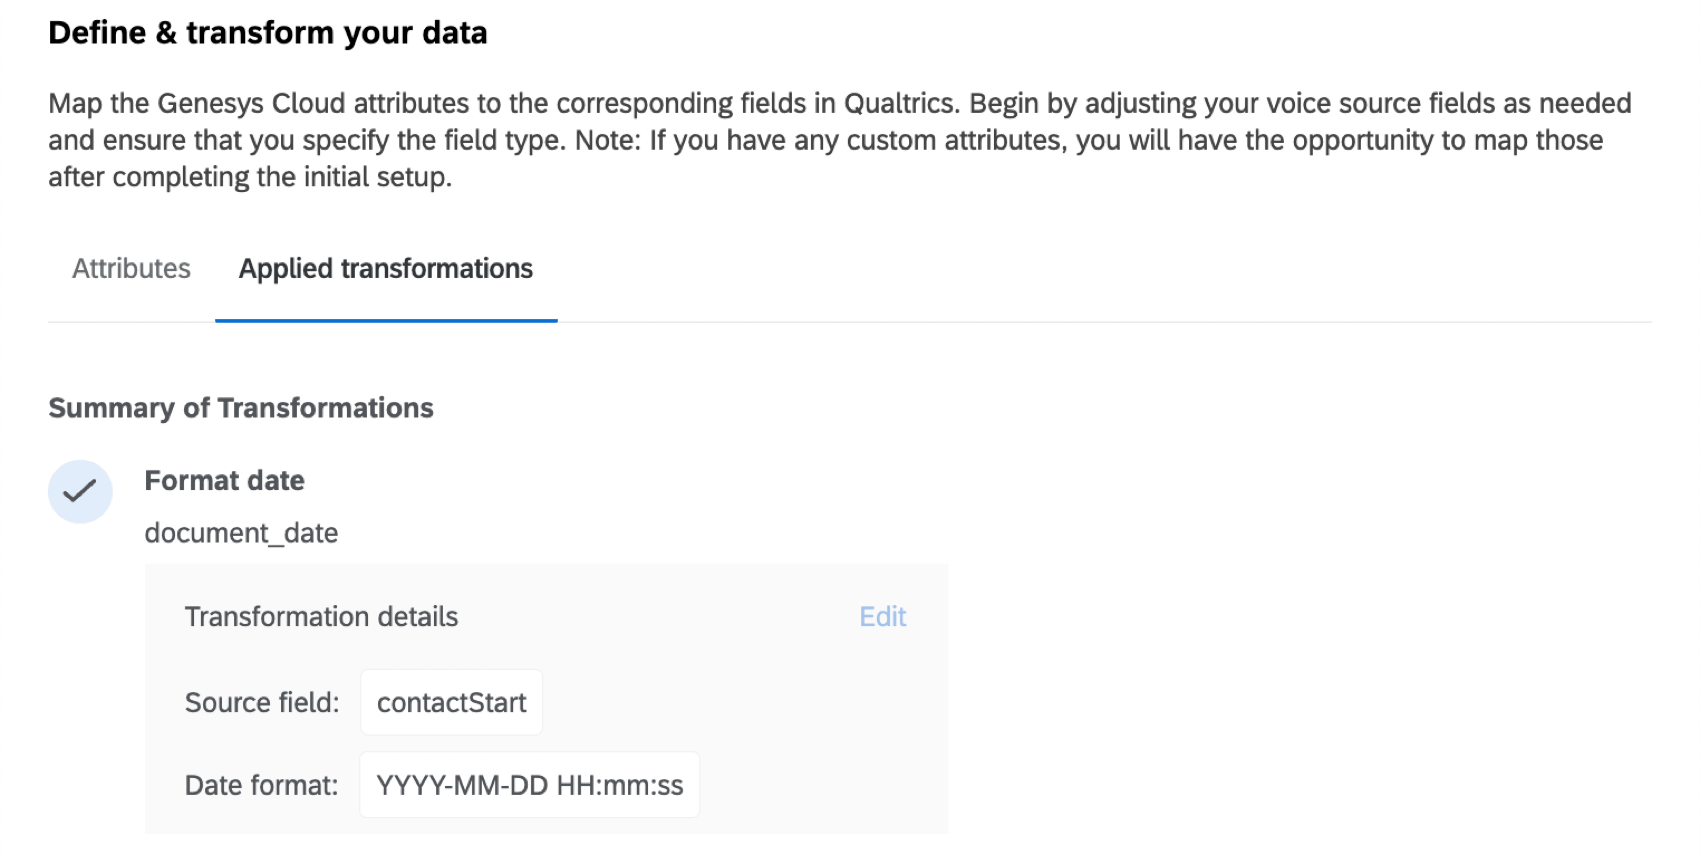The width and height of the screenshot is (1700, 864).
Task: Select the Applied transformations tab
Action: pos(385,269)
